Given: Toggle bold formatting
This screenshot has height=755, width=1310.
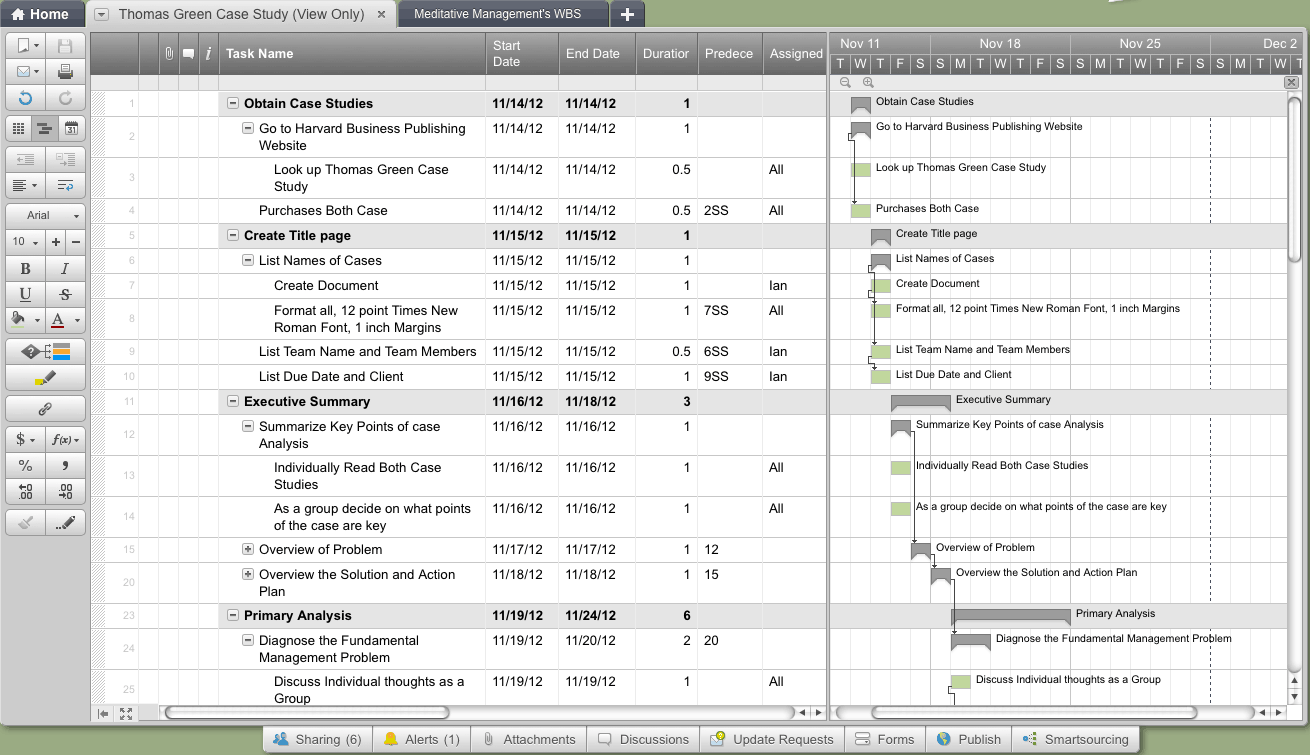Looking at the screenshot, I should click(25, 268).
